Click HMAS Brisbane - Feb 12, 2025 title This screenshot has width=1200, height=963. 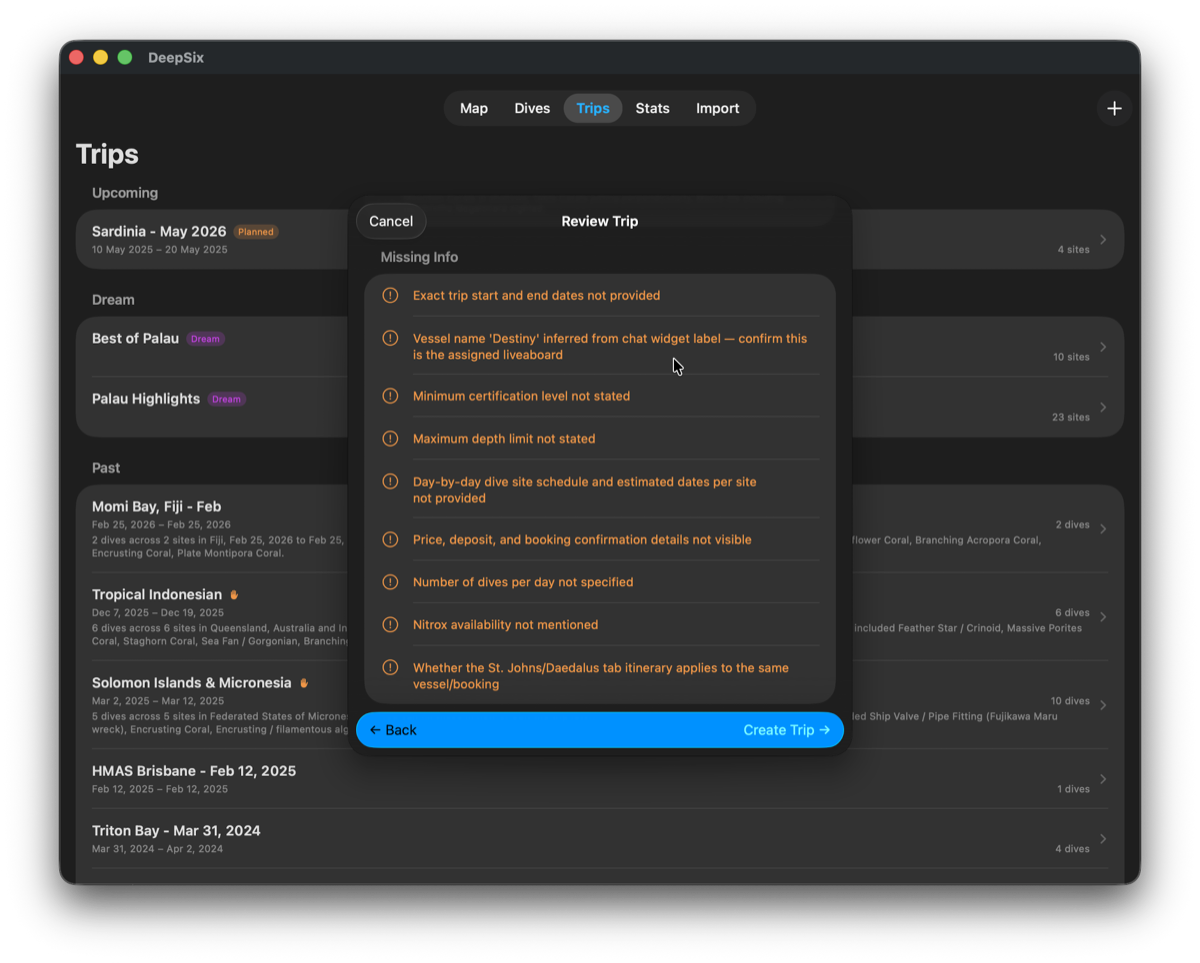194,770
